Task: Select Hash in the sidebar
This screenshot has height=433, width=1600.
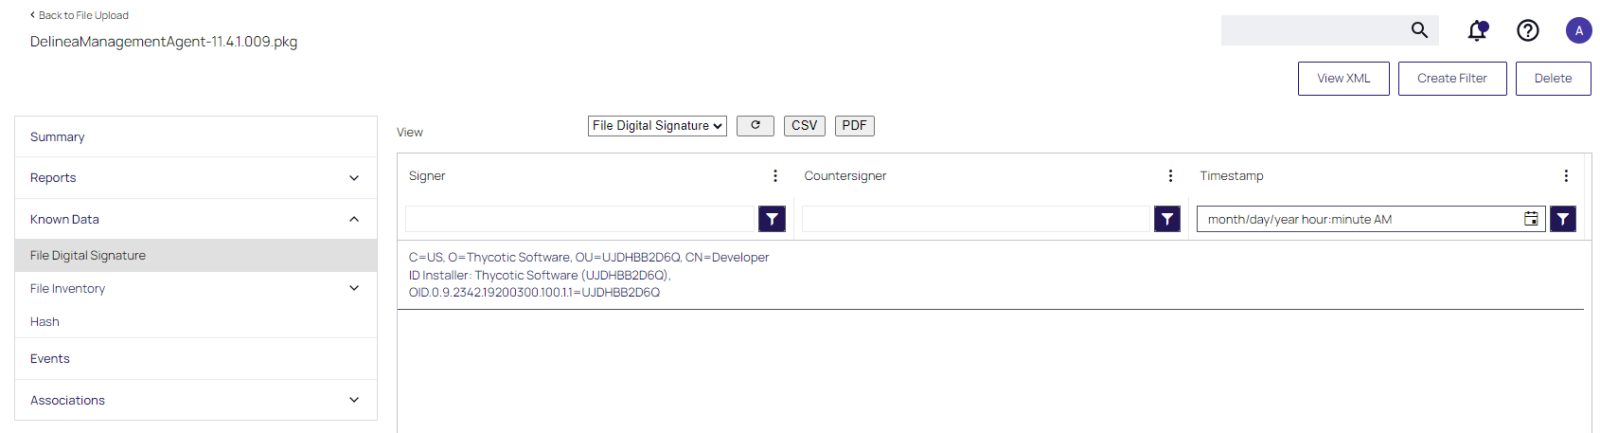Action: click(45, 322)
